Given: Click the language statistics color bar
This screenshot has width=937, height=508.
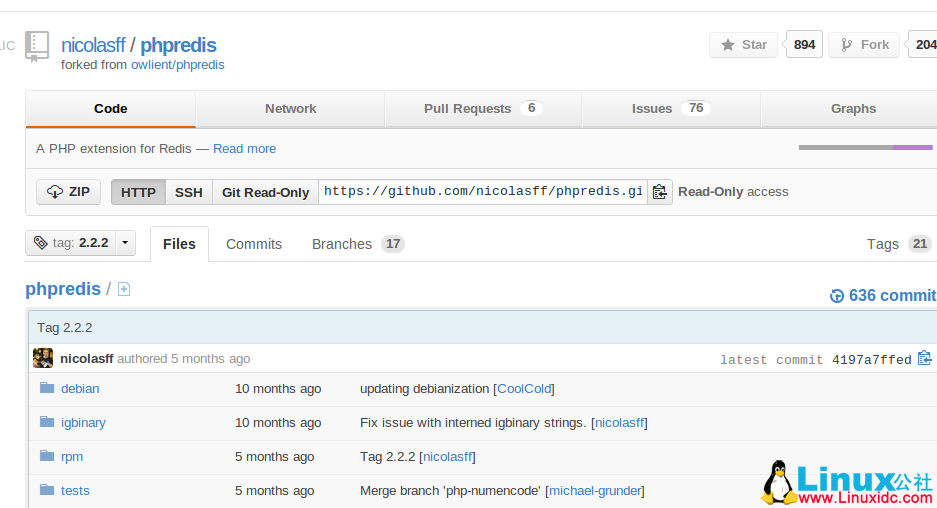Looking at the screenshot, I should (865, 148).
